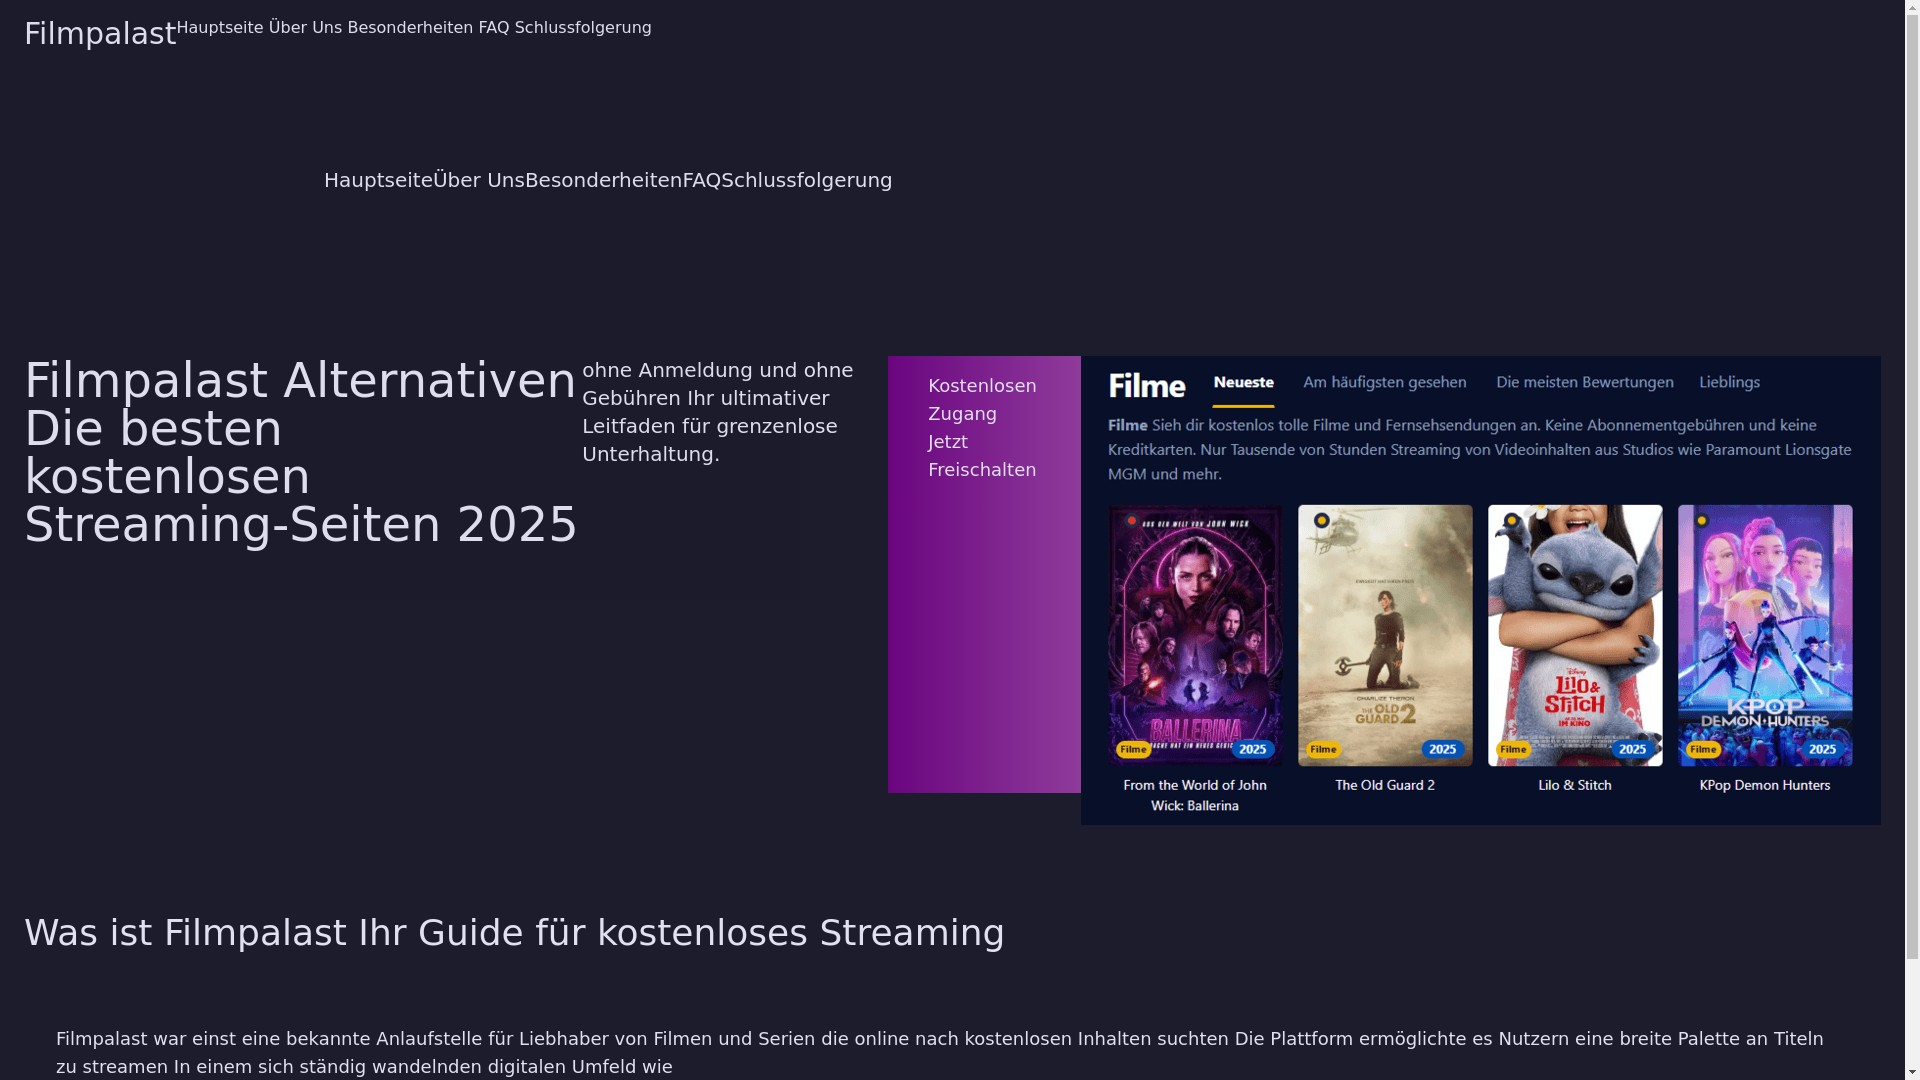
Task: Click the subtitle 'ohne Anmeldung und ohne Gebühren'
Action: [x=718, y=412]
